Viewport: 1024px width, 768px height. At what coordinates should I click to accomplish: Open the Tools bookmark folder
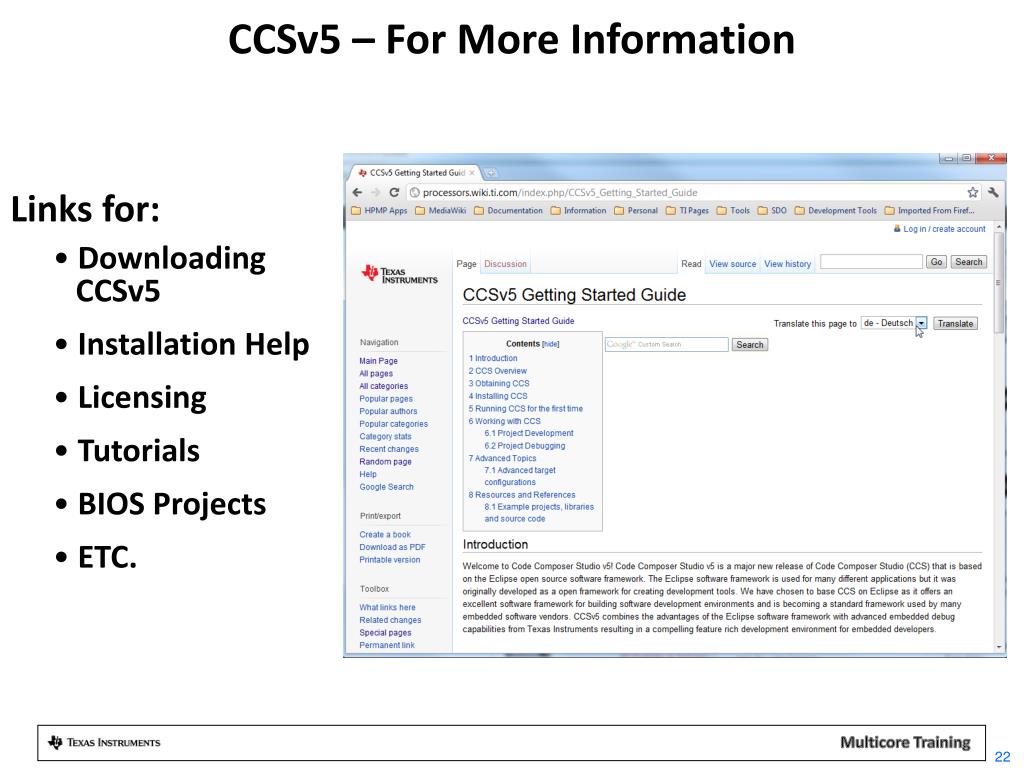733,210
